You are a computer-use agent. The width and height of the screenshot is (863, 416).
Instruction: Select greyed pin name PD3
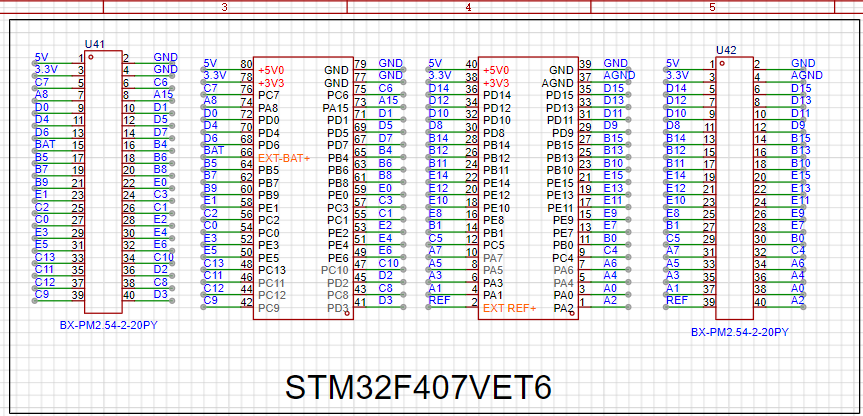point(338,307)
